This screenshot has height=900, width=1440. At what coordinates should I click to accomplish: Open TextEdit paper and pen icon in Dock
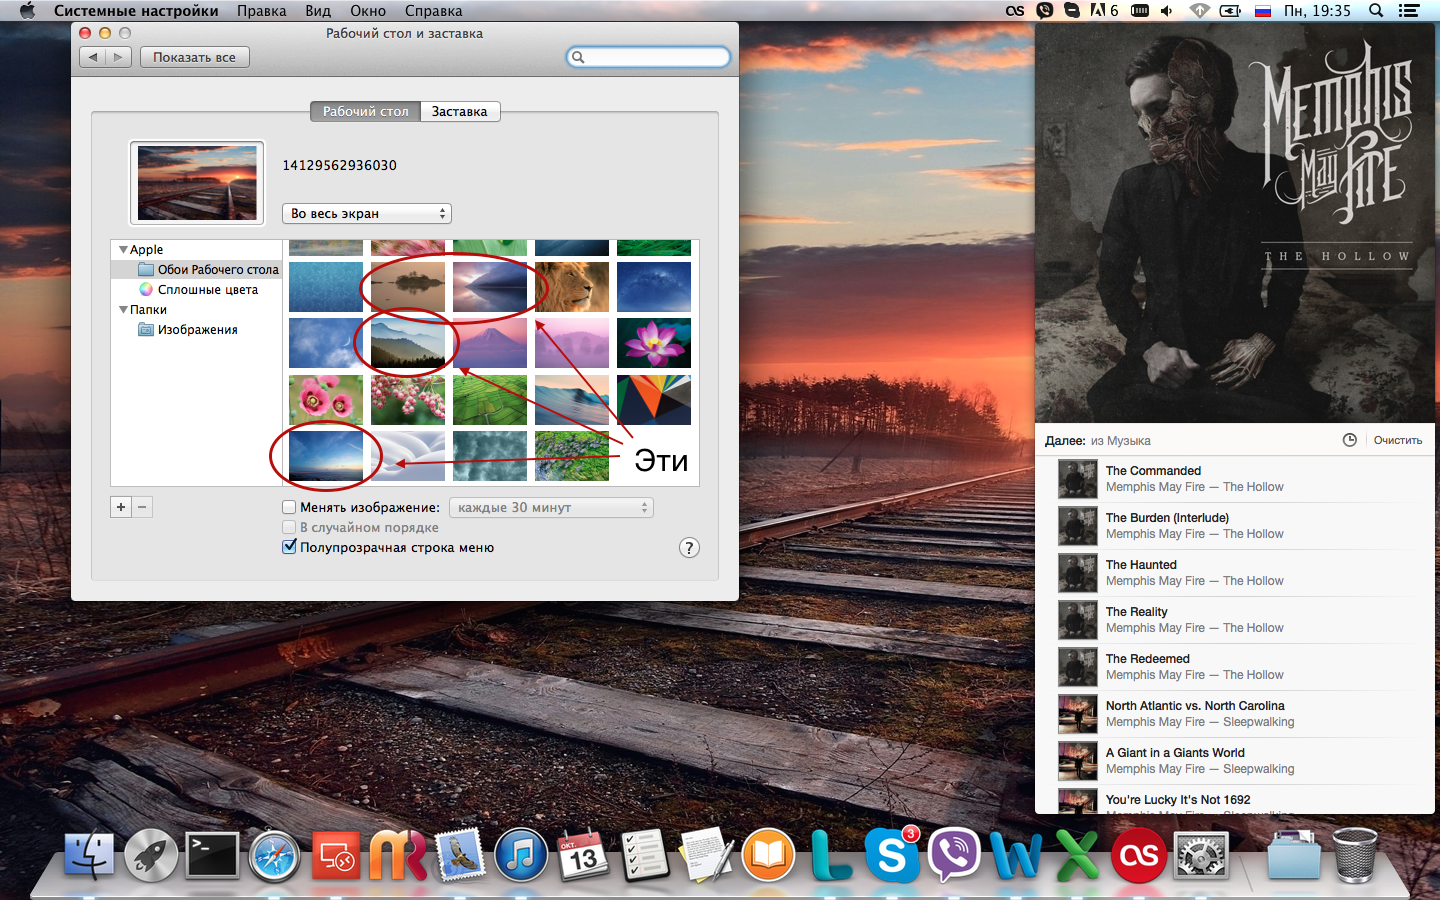[x=707, y=856]
